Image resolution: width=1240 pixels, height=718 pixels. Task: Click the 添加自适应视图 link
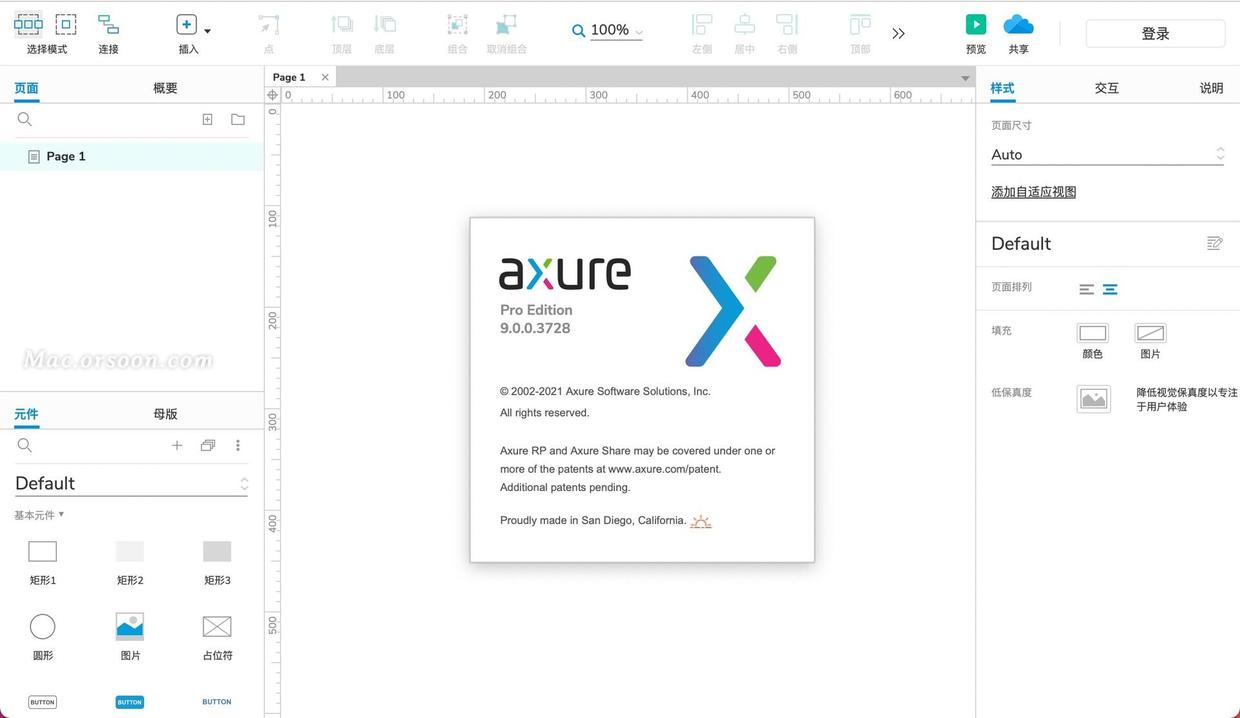pos(1033,192)
